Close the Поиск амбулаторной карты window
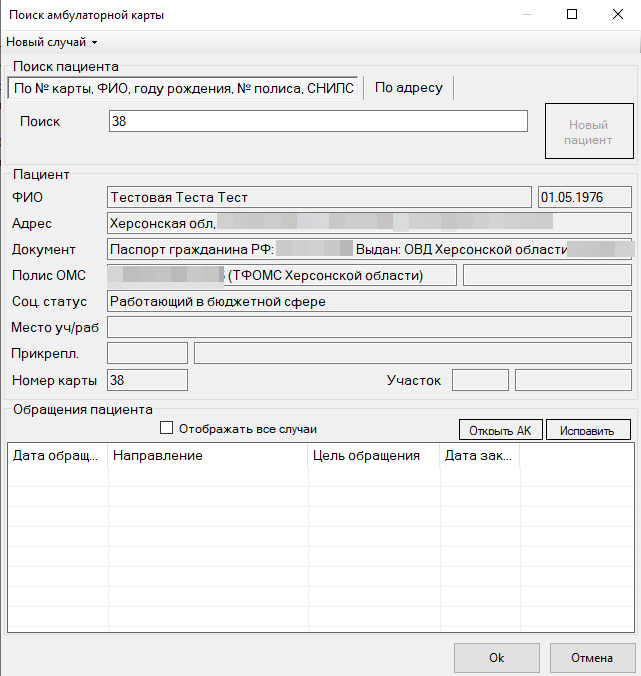641x676 pixels. coord(617,15)
